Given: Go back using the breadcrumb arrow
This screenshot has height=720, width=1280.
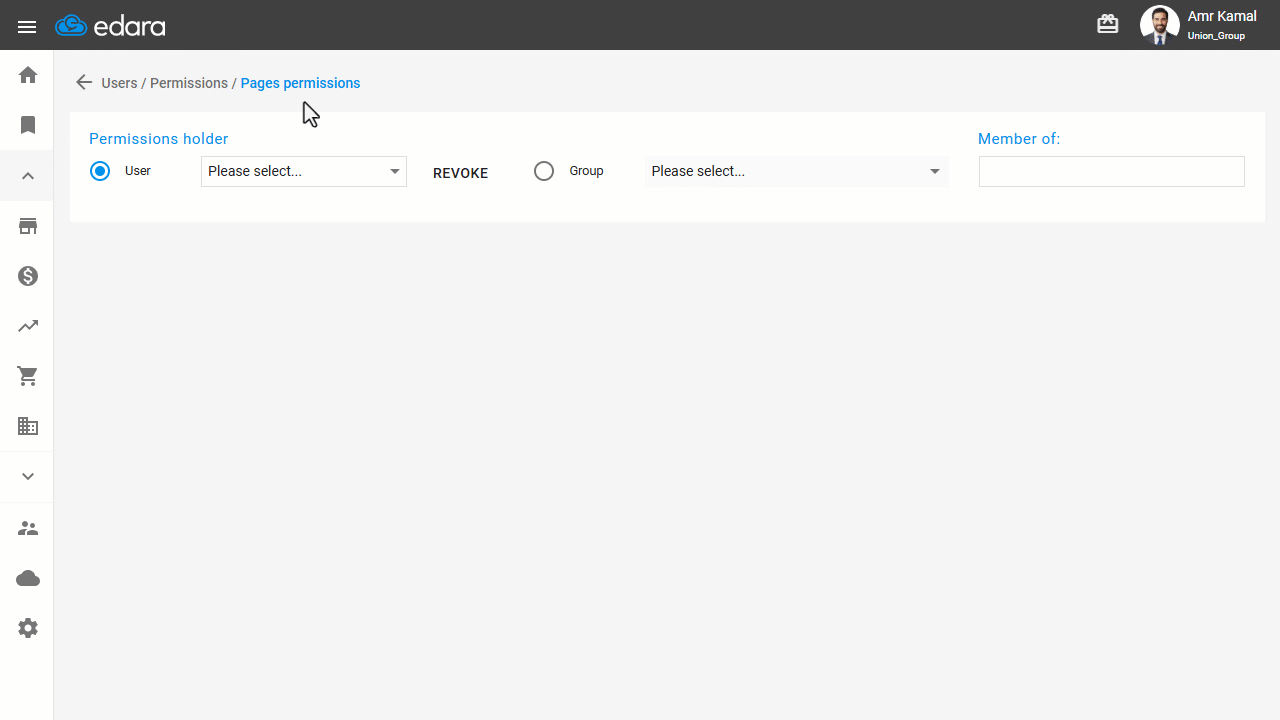Looking at the screenshot, I should [84, 83].
